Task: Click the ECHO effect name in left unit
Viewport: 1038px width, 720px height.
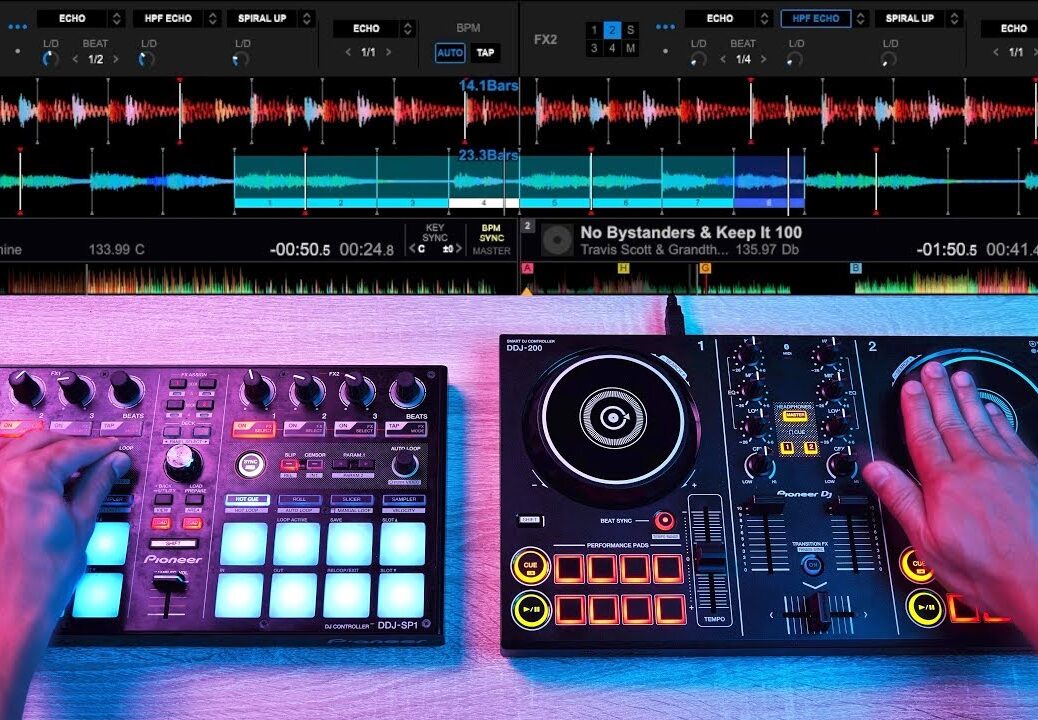Action: pos(72,19)
